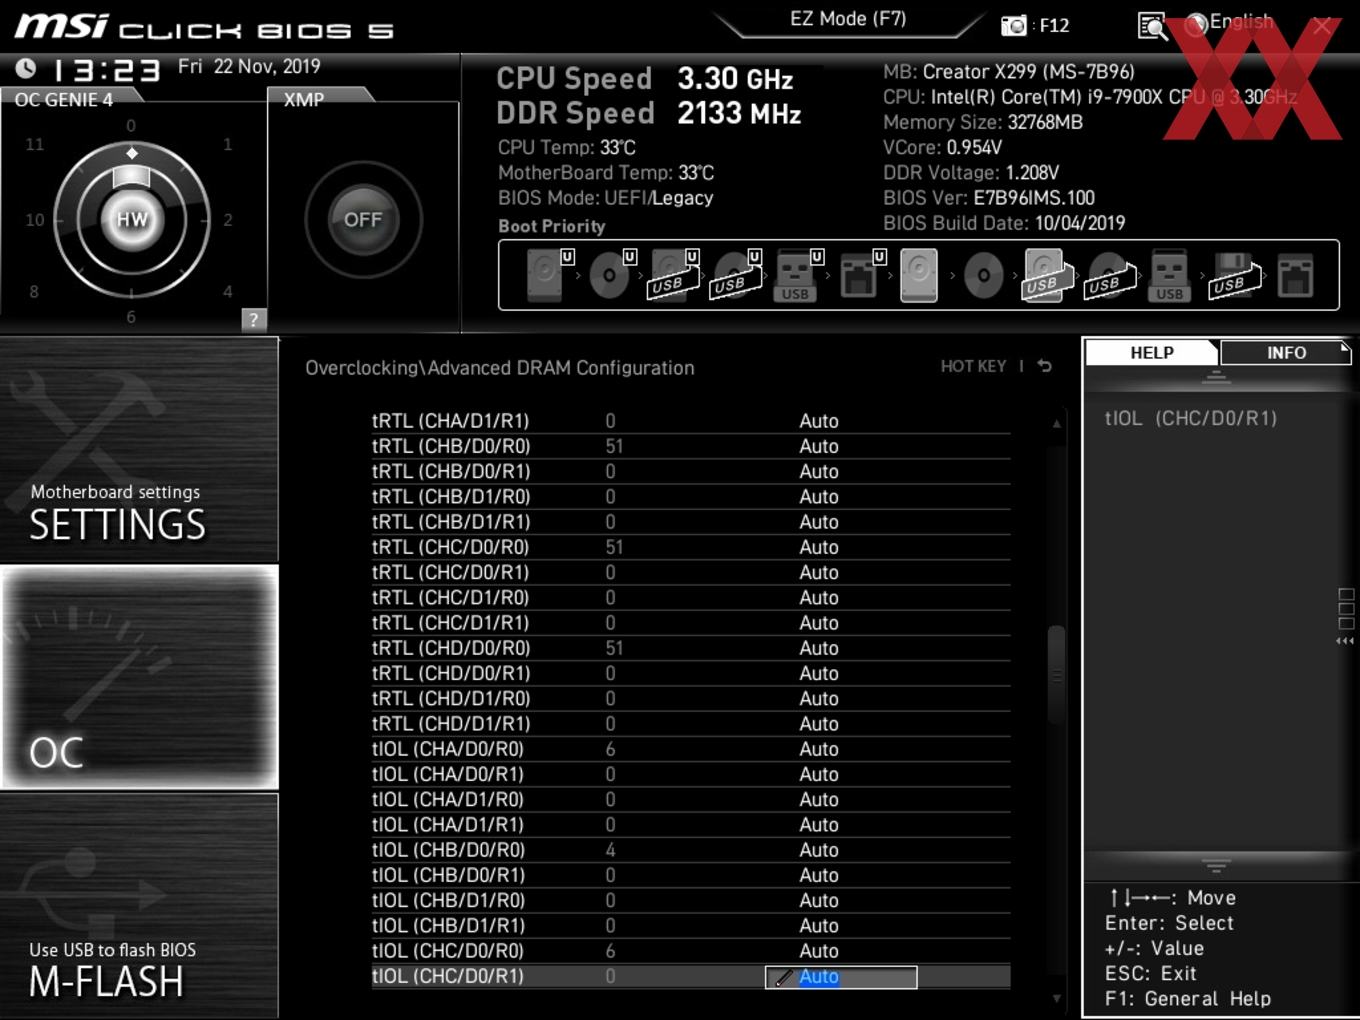1360x1020 pixels.
Task: Select legacy USB hard disk boot icon
Action: point(1047,275)
